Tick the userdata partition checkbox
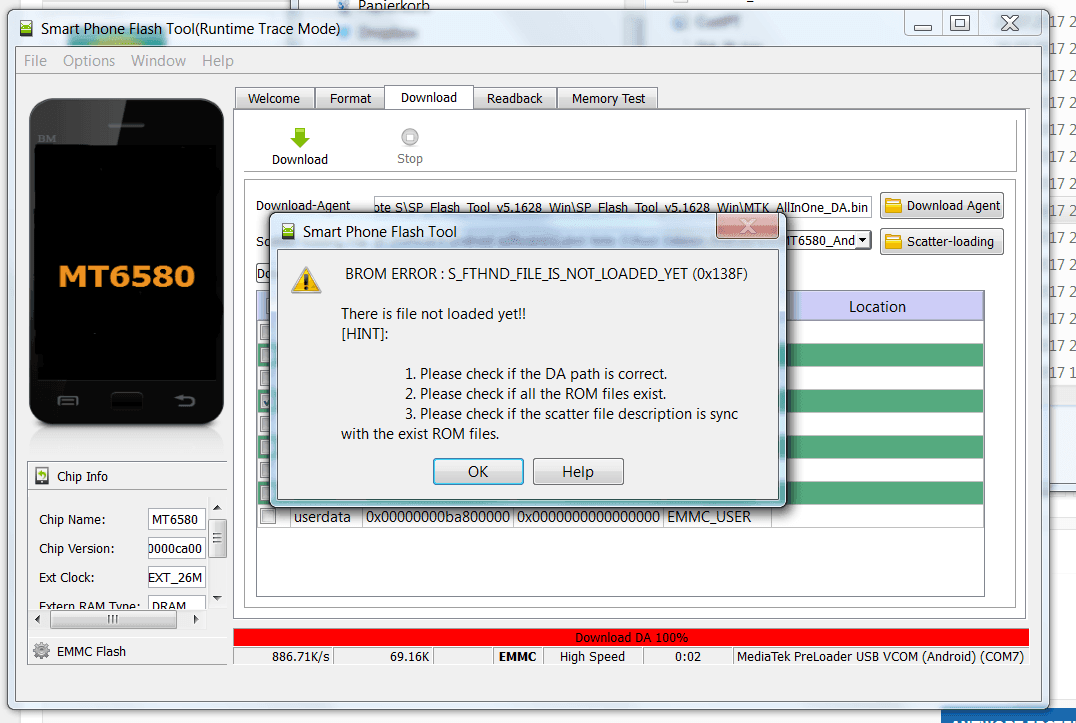 pos(268,517)
